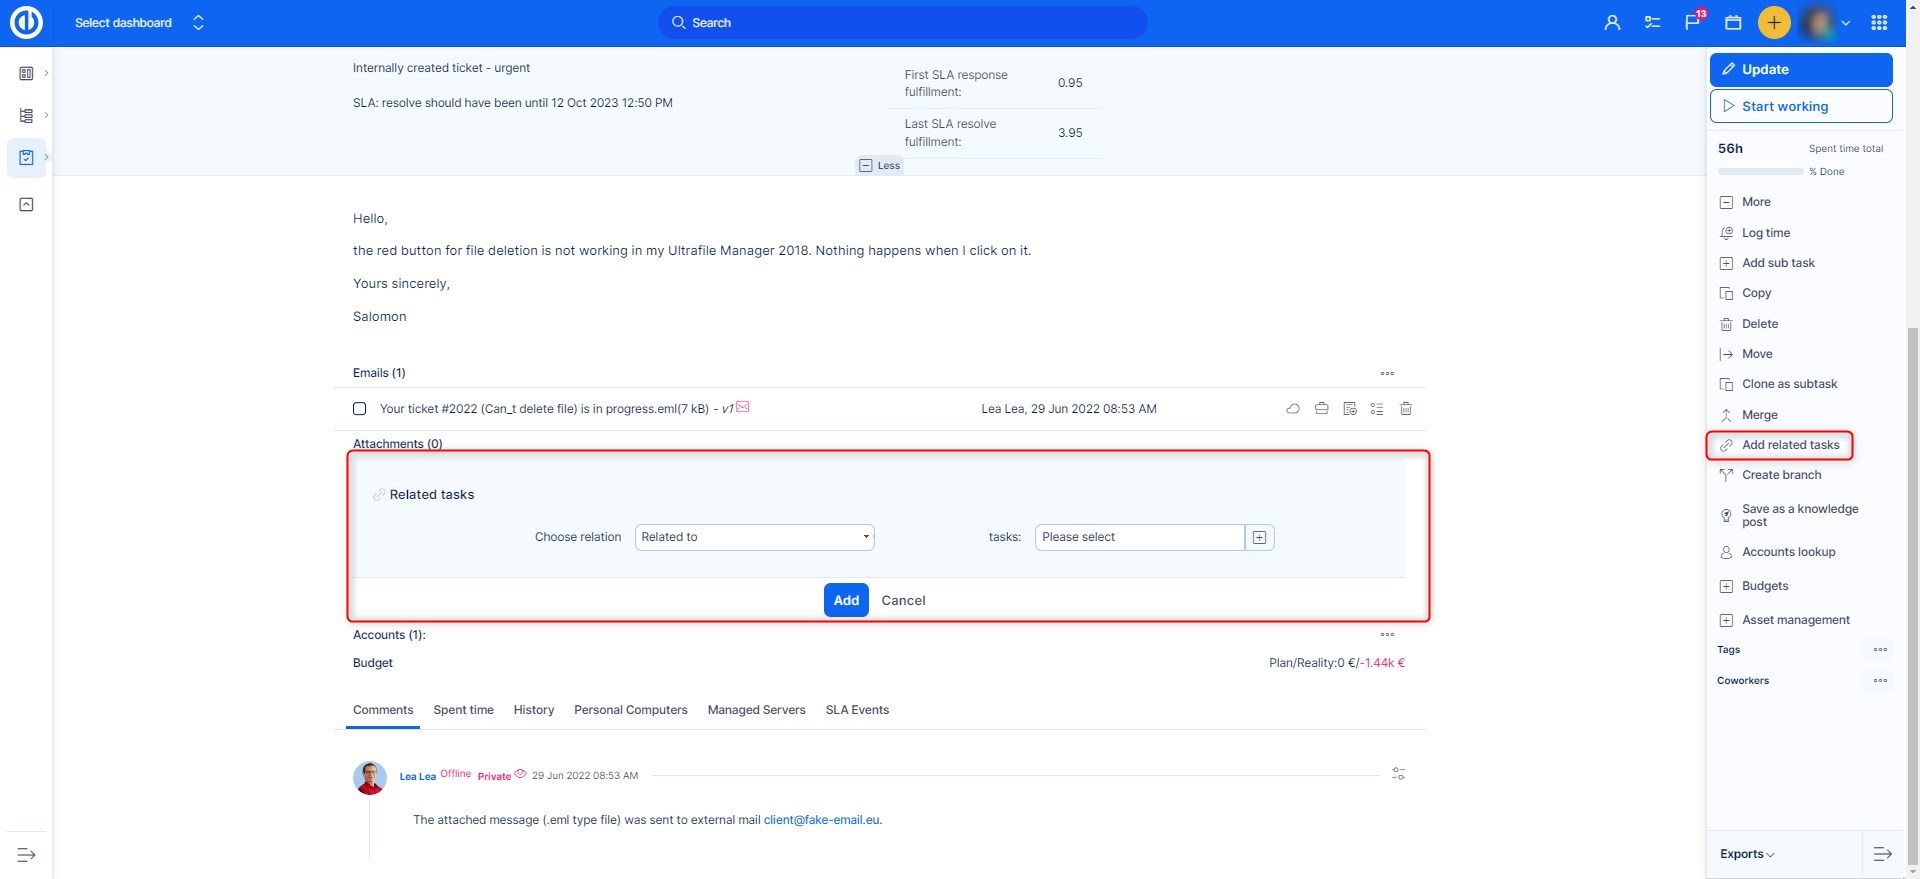
Task: Click the print icon in email row
Action: pos(1321,409)
